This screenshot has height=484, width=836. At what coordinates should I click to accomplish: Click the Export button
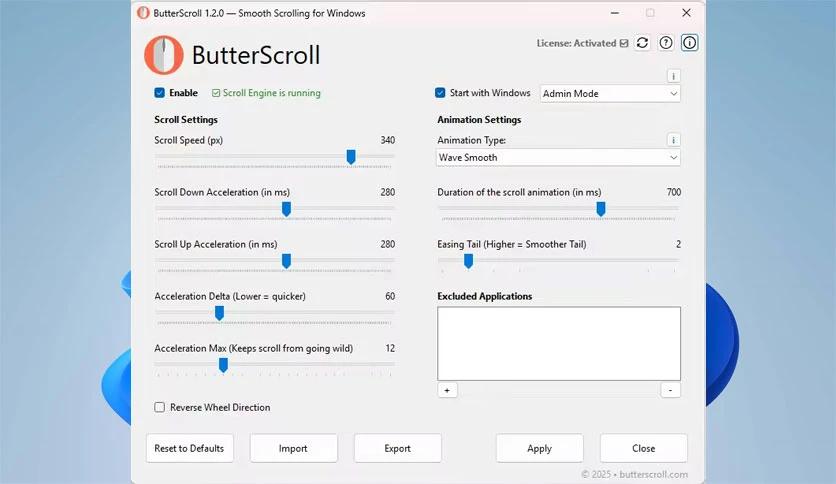coord(398,448)
